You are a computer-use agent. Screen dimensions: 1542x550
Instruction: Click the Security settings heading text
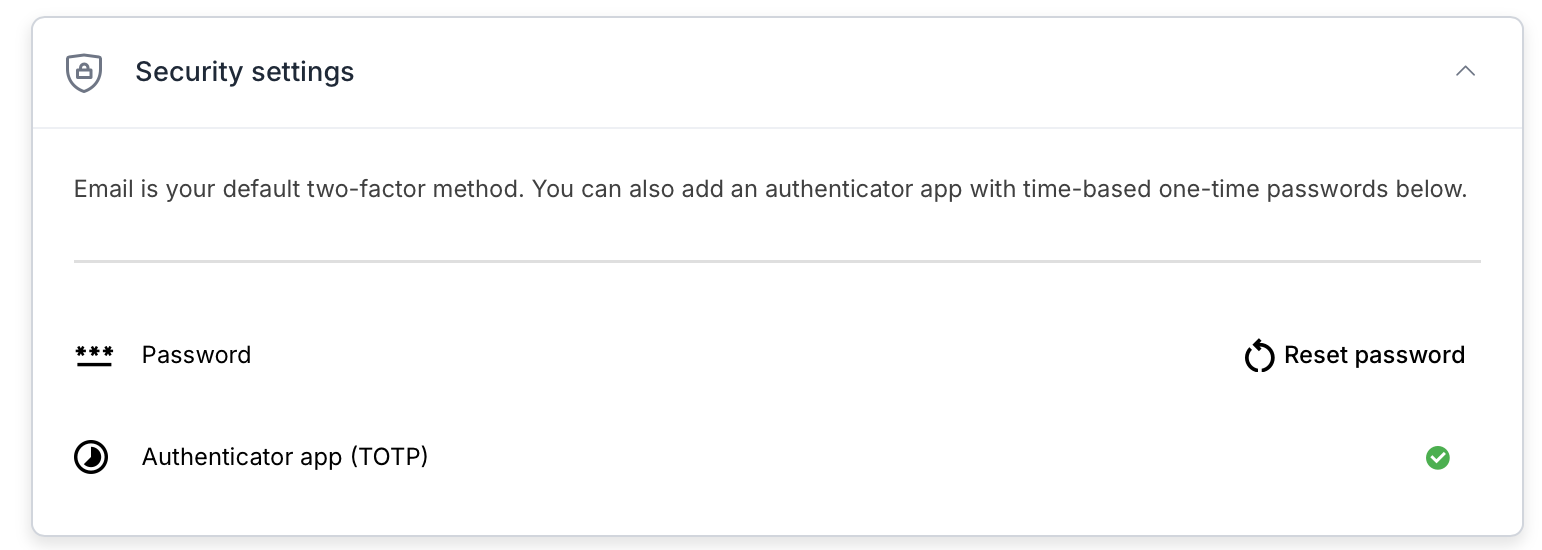244,72
